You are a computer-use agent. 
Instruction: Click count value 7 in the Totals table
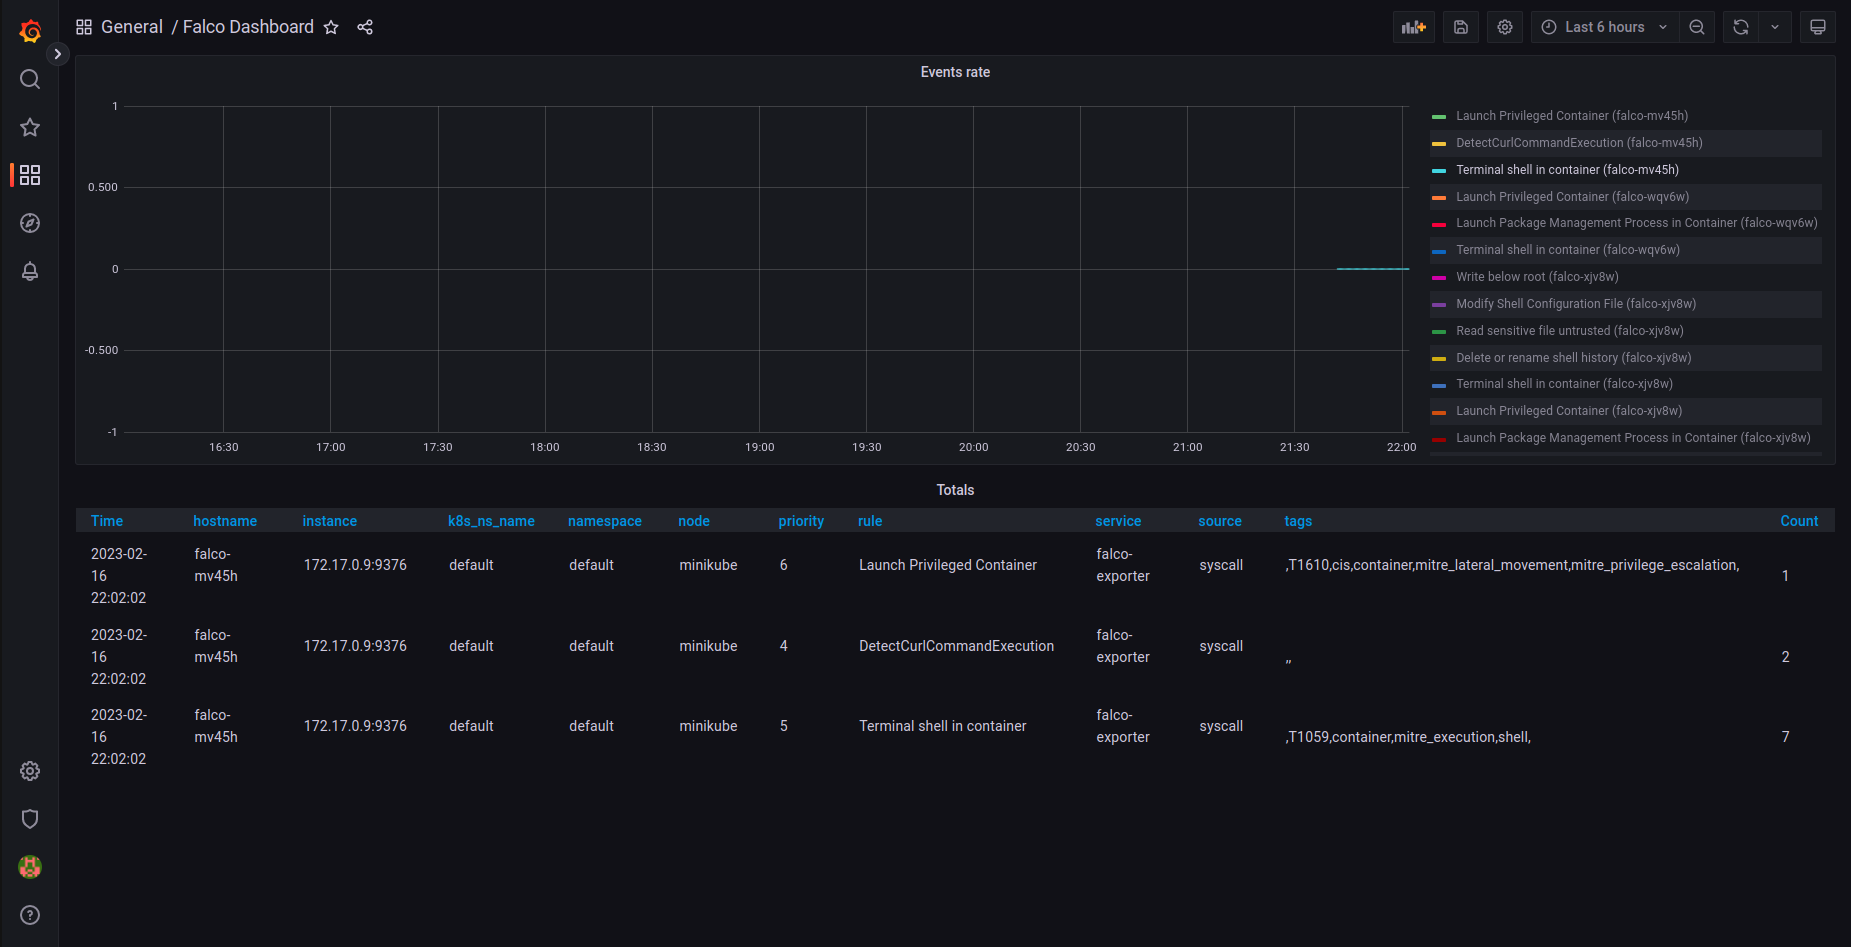click(1785, 737)
